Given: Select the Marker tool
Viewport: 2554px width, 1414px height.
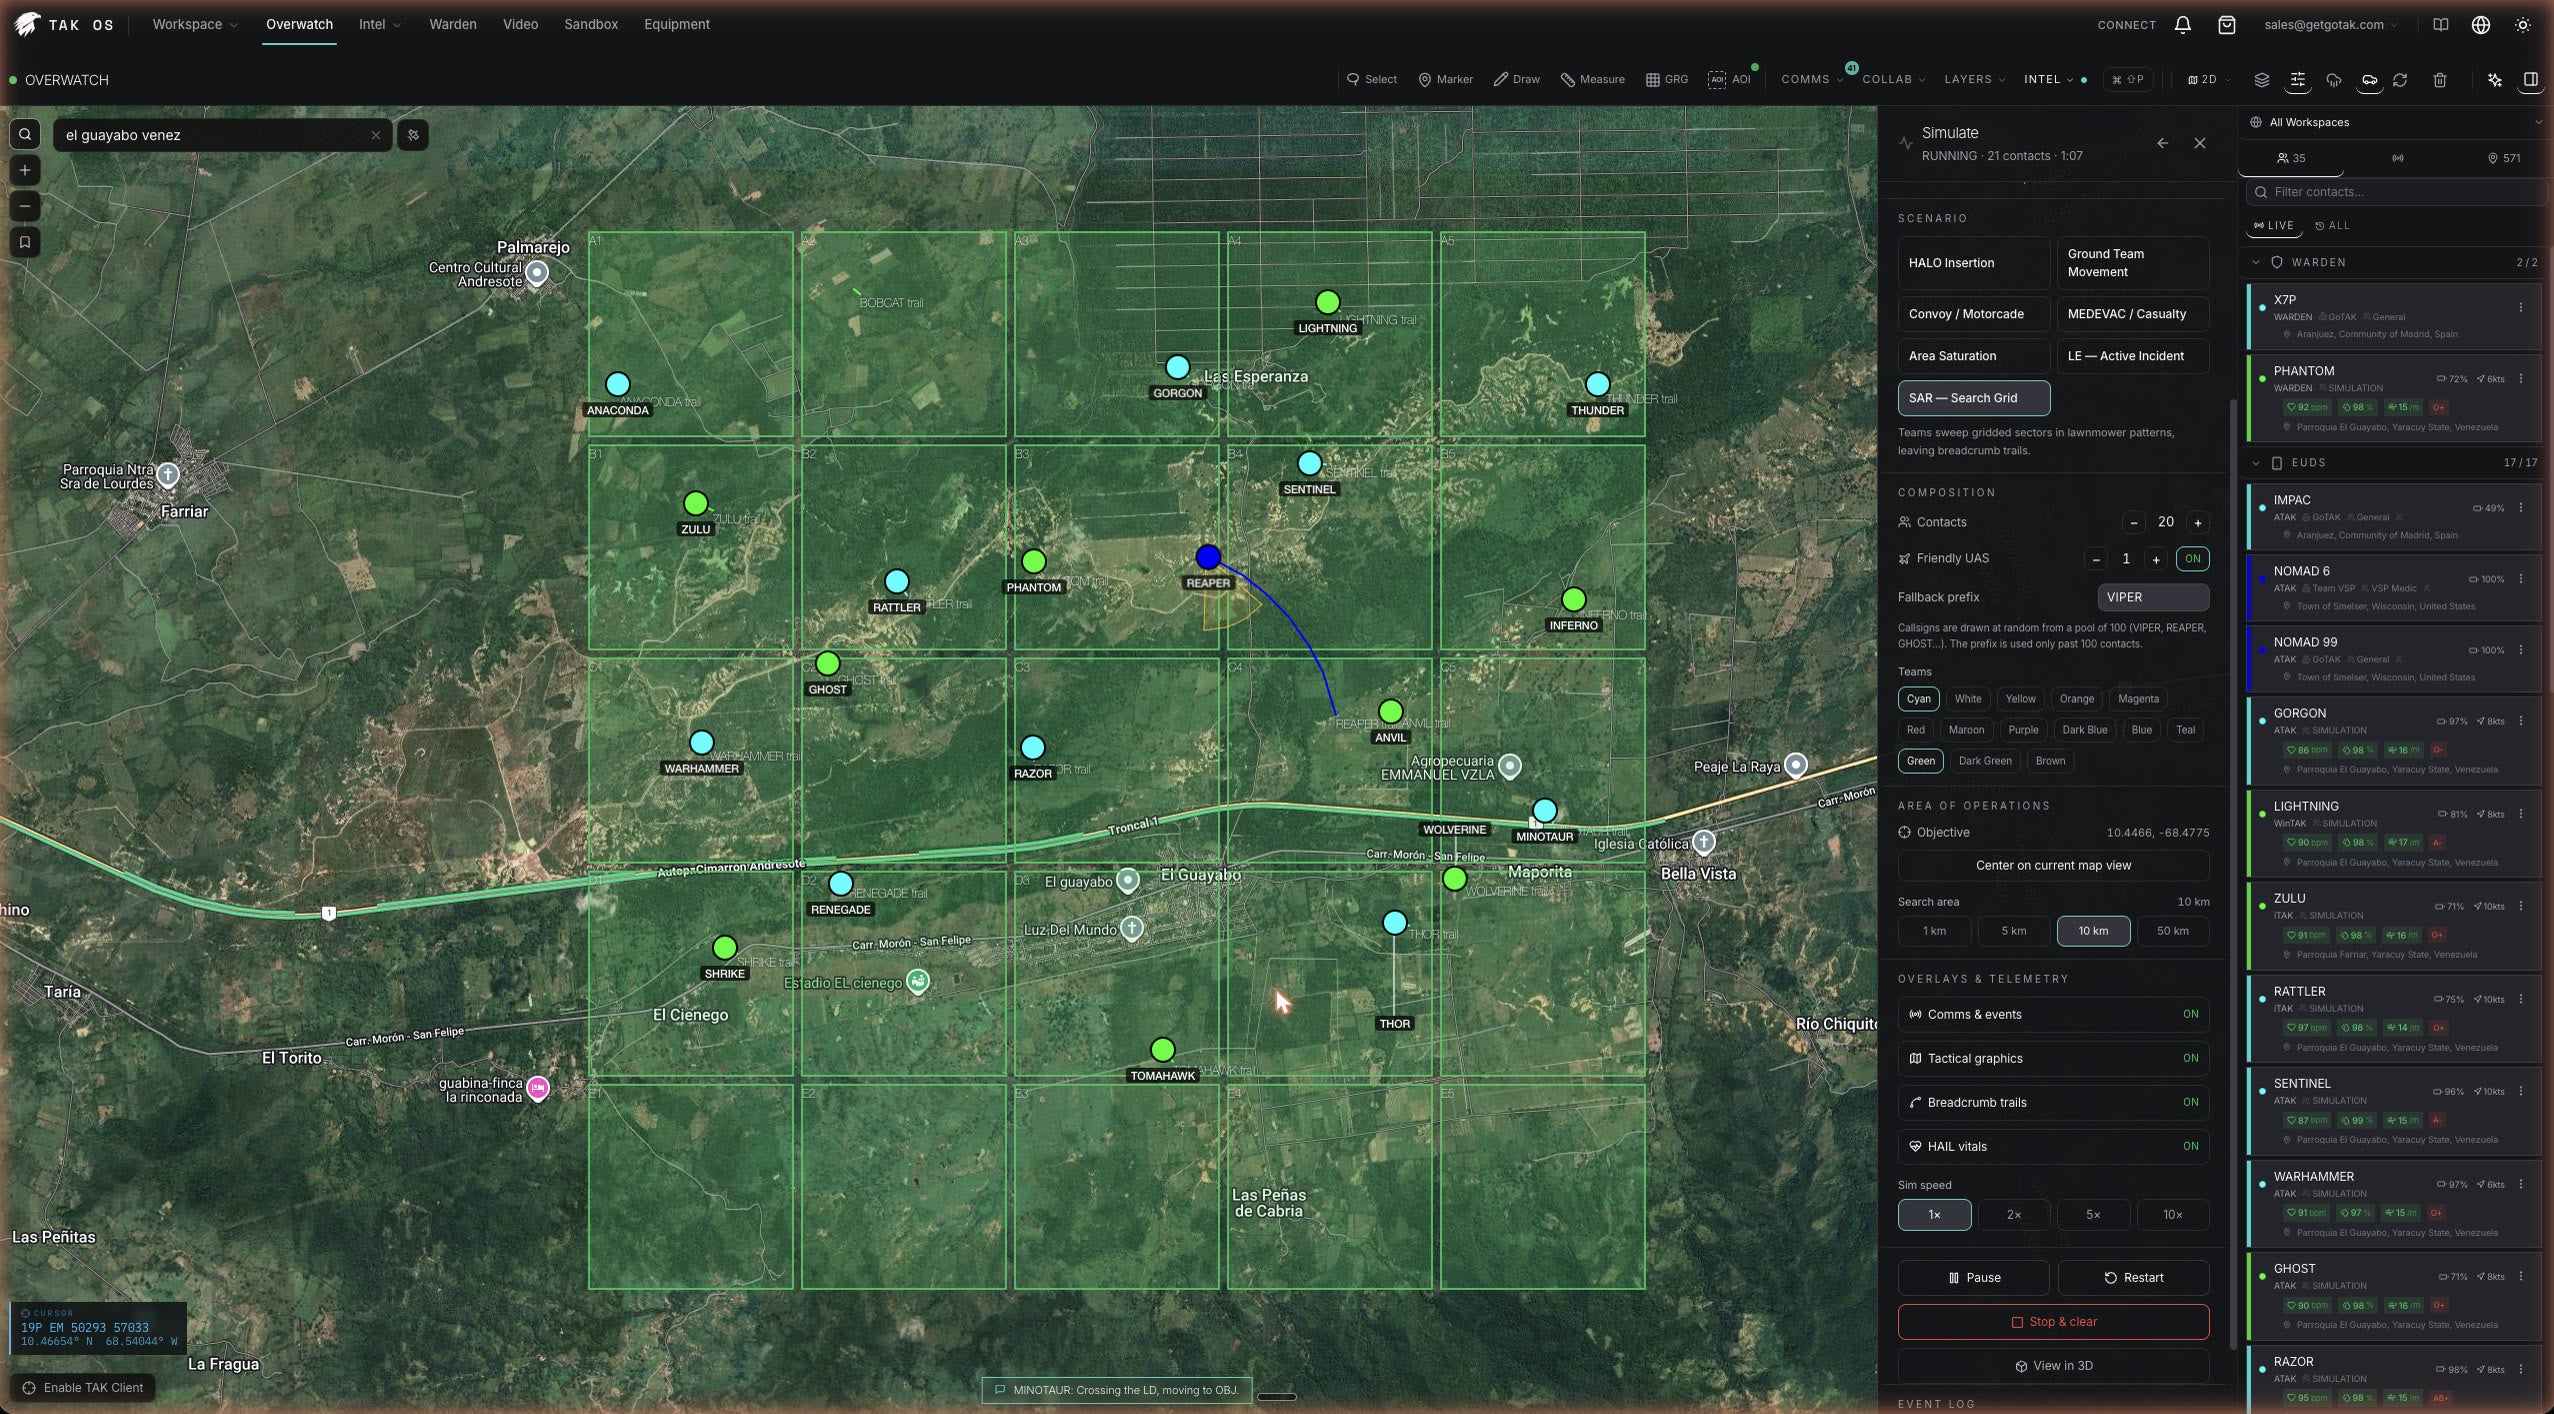Looking at the screenshot, I should tap(1446, 80).
